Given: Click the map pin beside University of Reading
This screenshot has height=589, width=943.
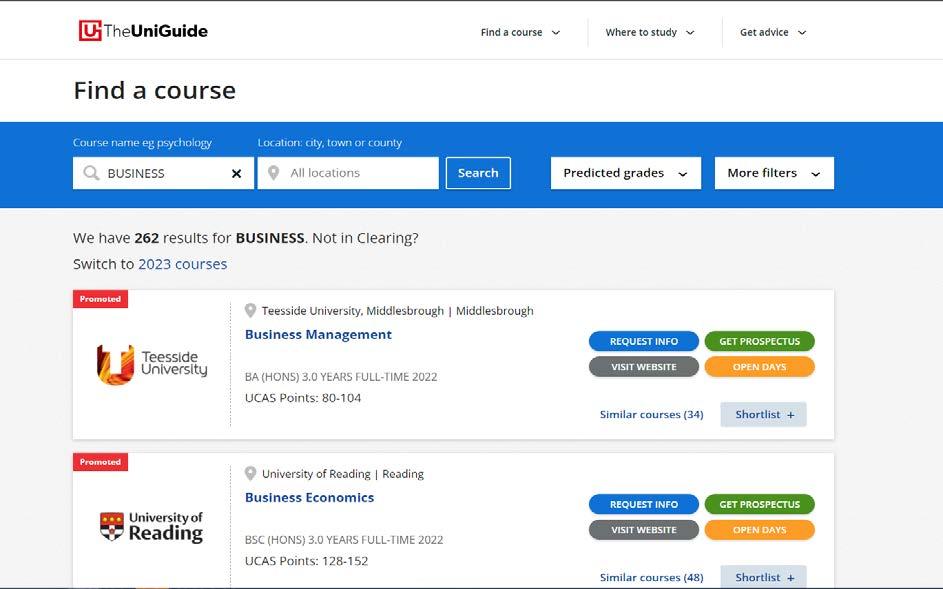Looking at the screenshot, I should click(250, 473).
